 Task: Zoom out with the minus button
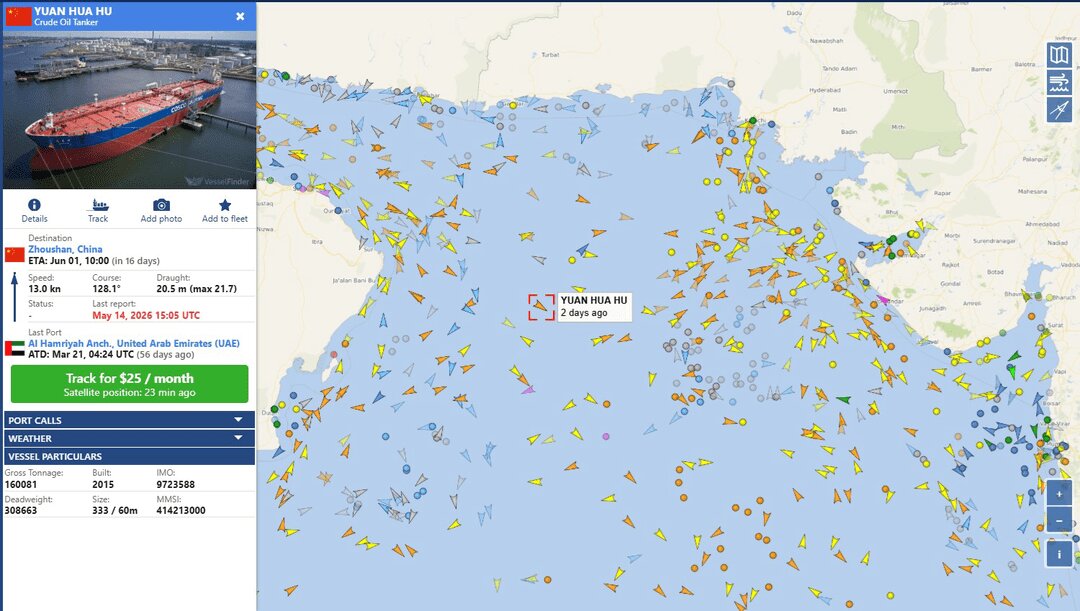[1059, 521]
